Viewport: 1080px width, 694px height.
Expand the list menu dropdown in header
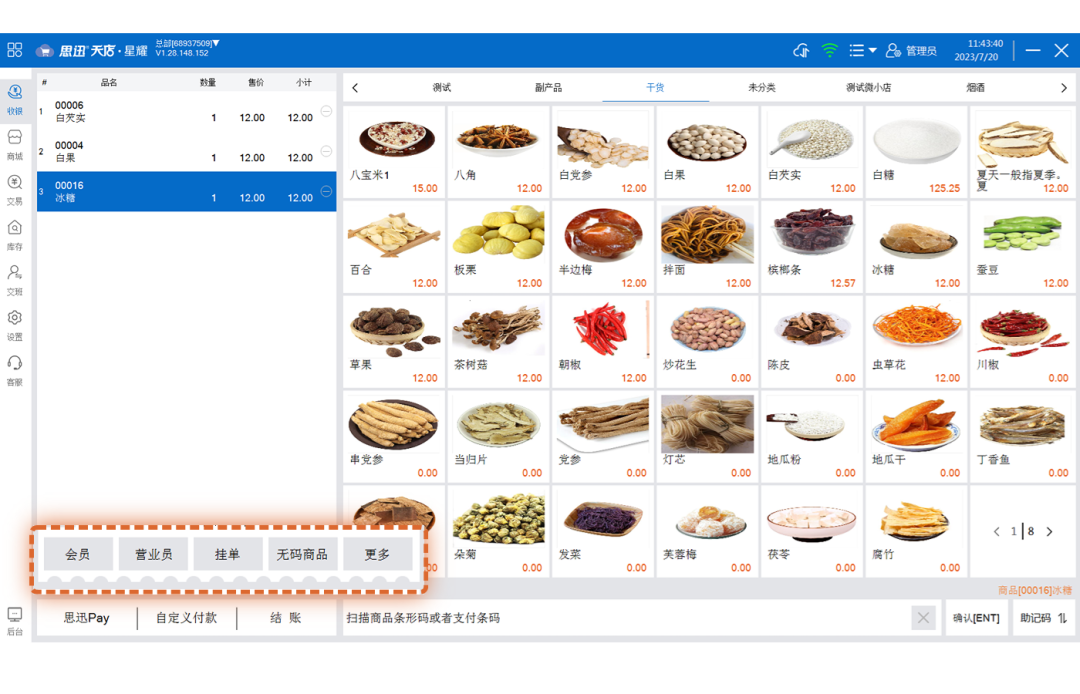coord(862,50)
